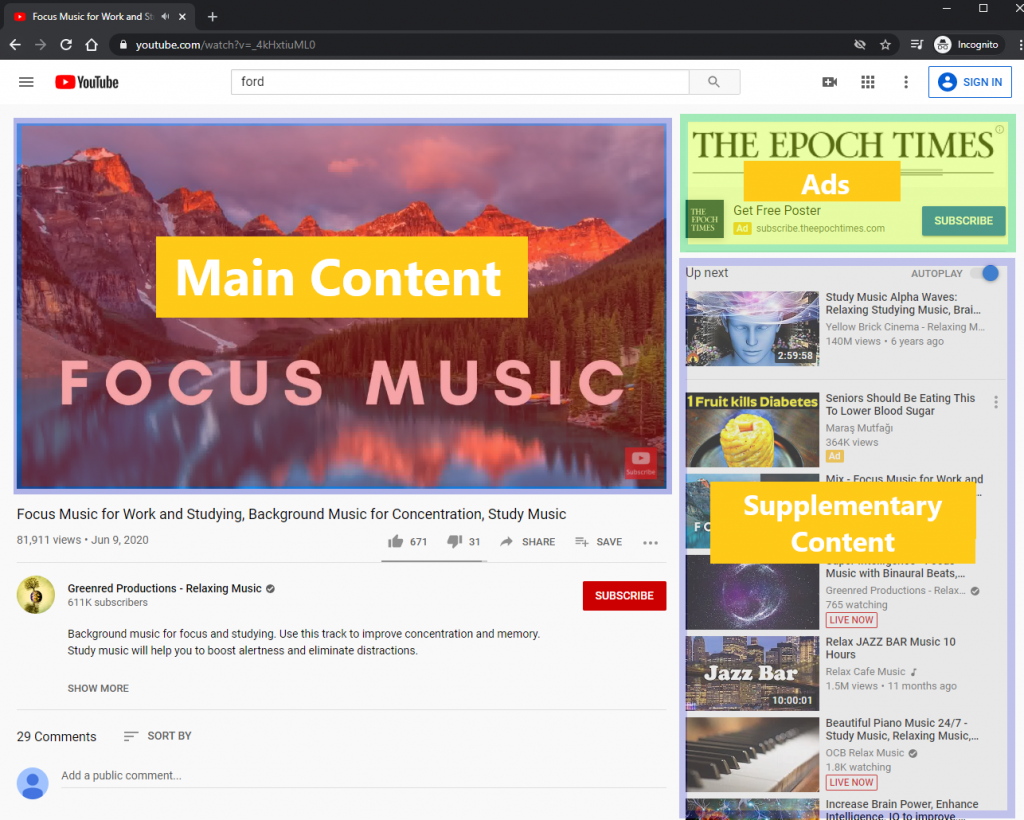Subscribe to Greenred Productions with red button
The height and width of the screenshot is (820, 1024).
click(624, 595)
